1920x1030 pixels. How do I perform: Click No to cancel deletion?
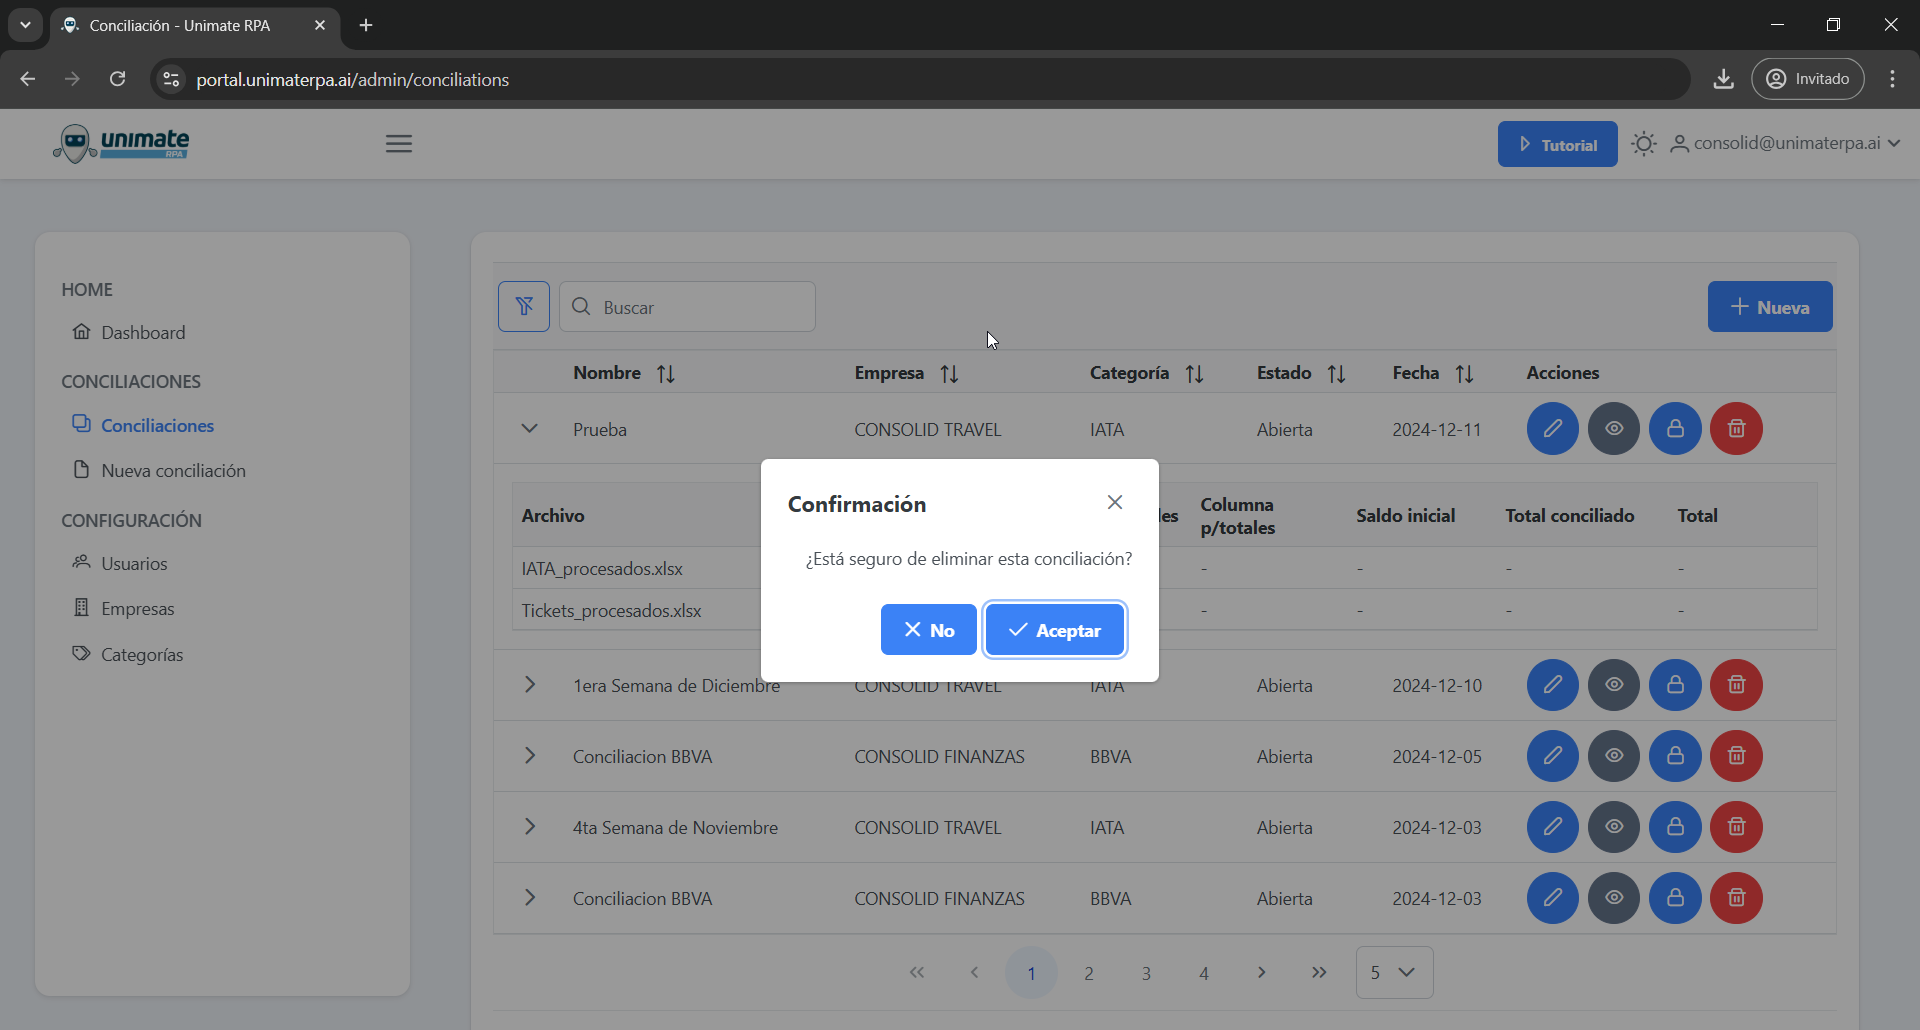click(928, 630)
